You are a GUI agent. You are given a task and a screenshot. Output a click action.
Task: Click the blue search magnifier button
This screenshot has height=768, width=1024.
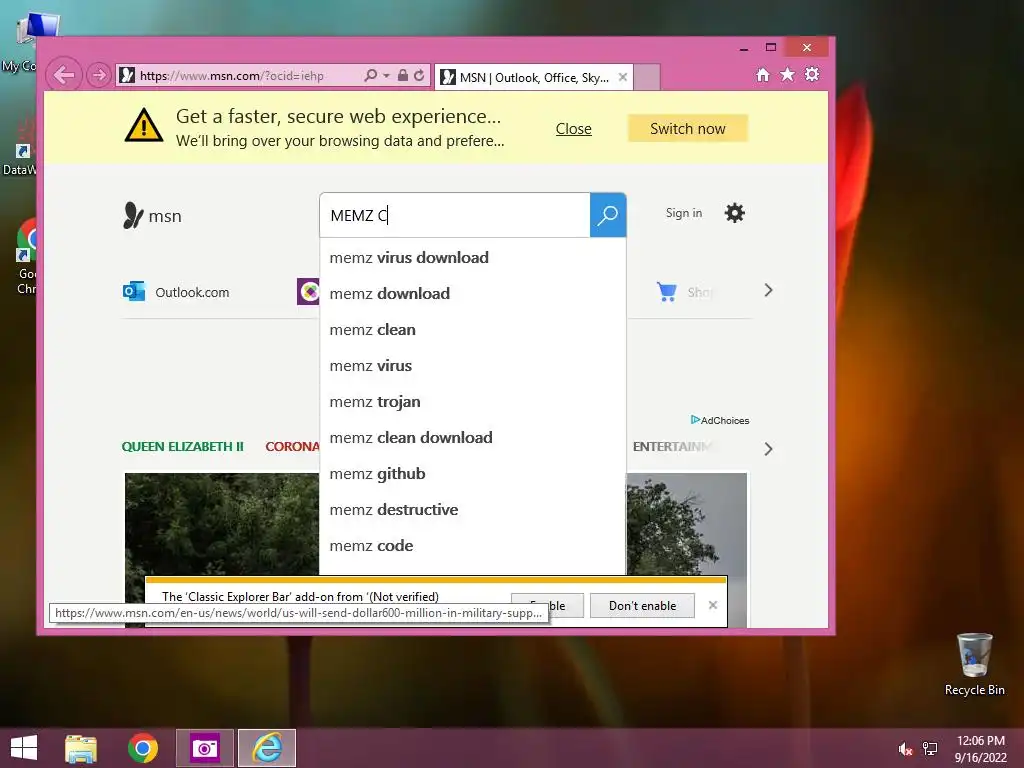pos(608,215)
